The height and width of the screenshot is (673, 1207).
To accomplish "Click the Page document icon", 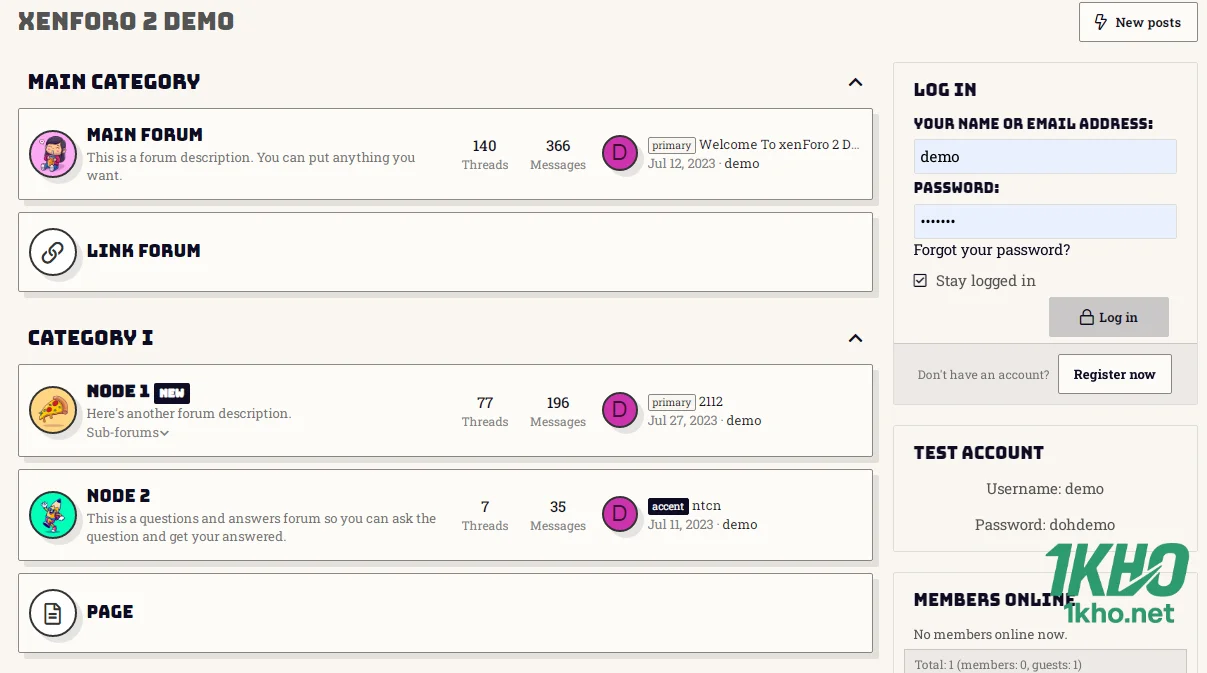I will (53, 613).
